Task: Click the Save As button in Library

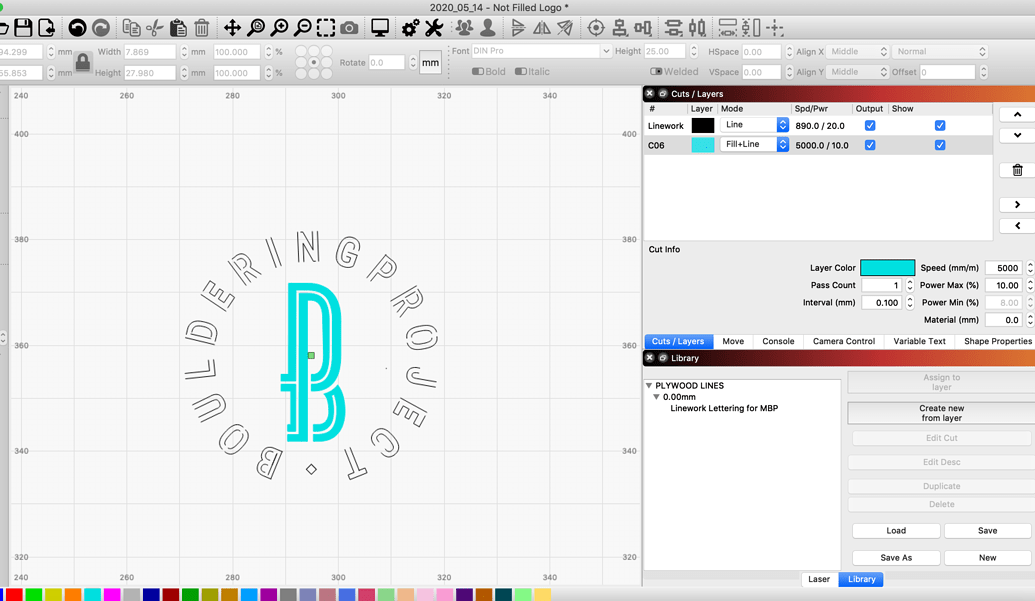Action: point(895,557)
